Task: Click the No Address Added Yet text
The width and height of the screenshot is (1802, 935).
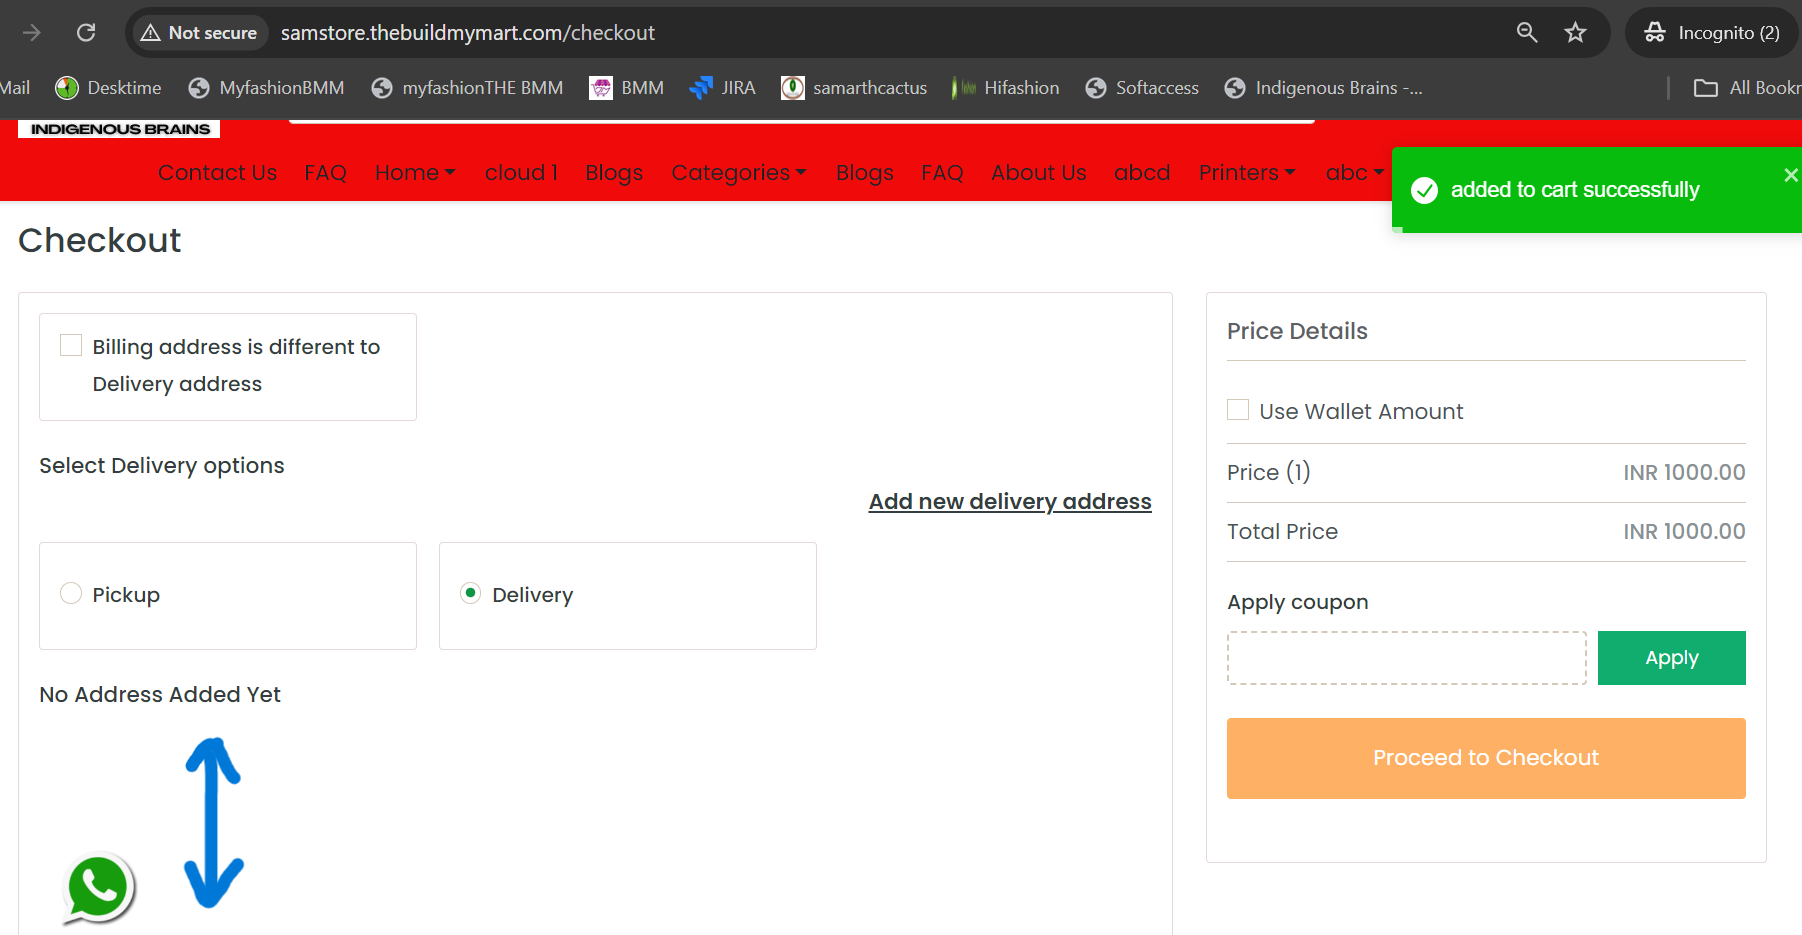Action: point(160,695)
